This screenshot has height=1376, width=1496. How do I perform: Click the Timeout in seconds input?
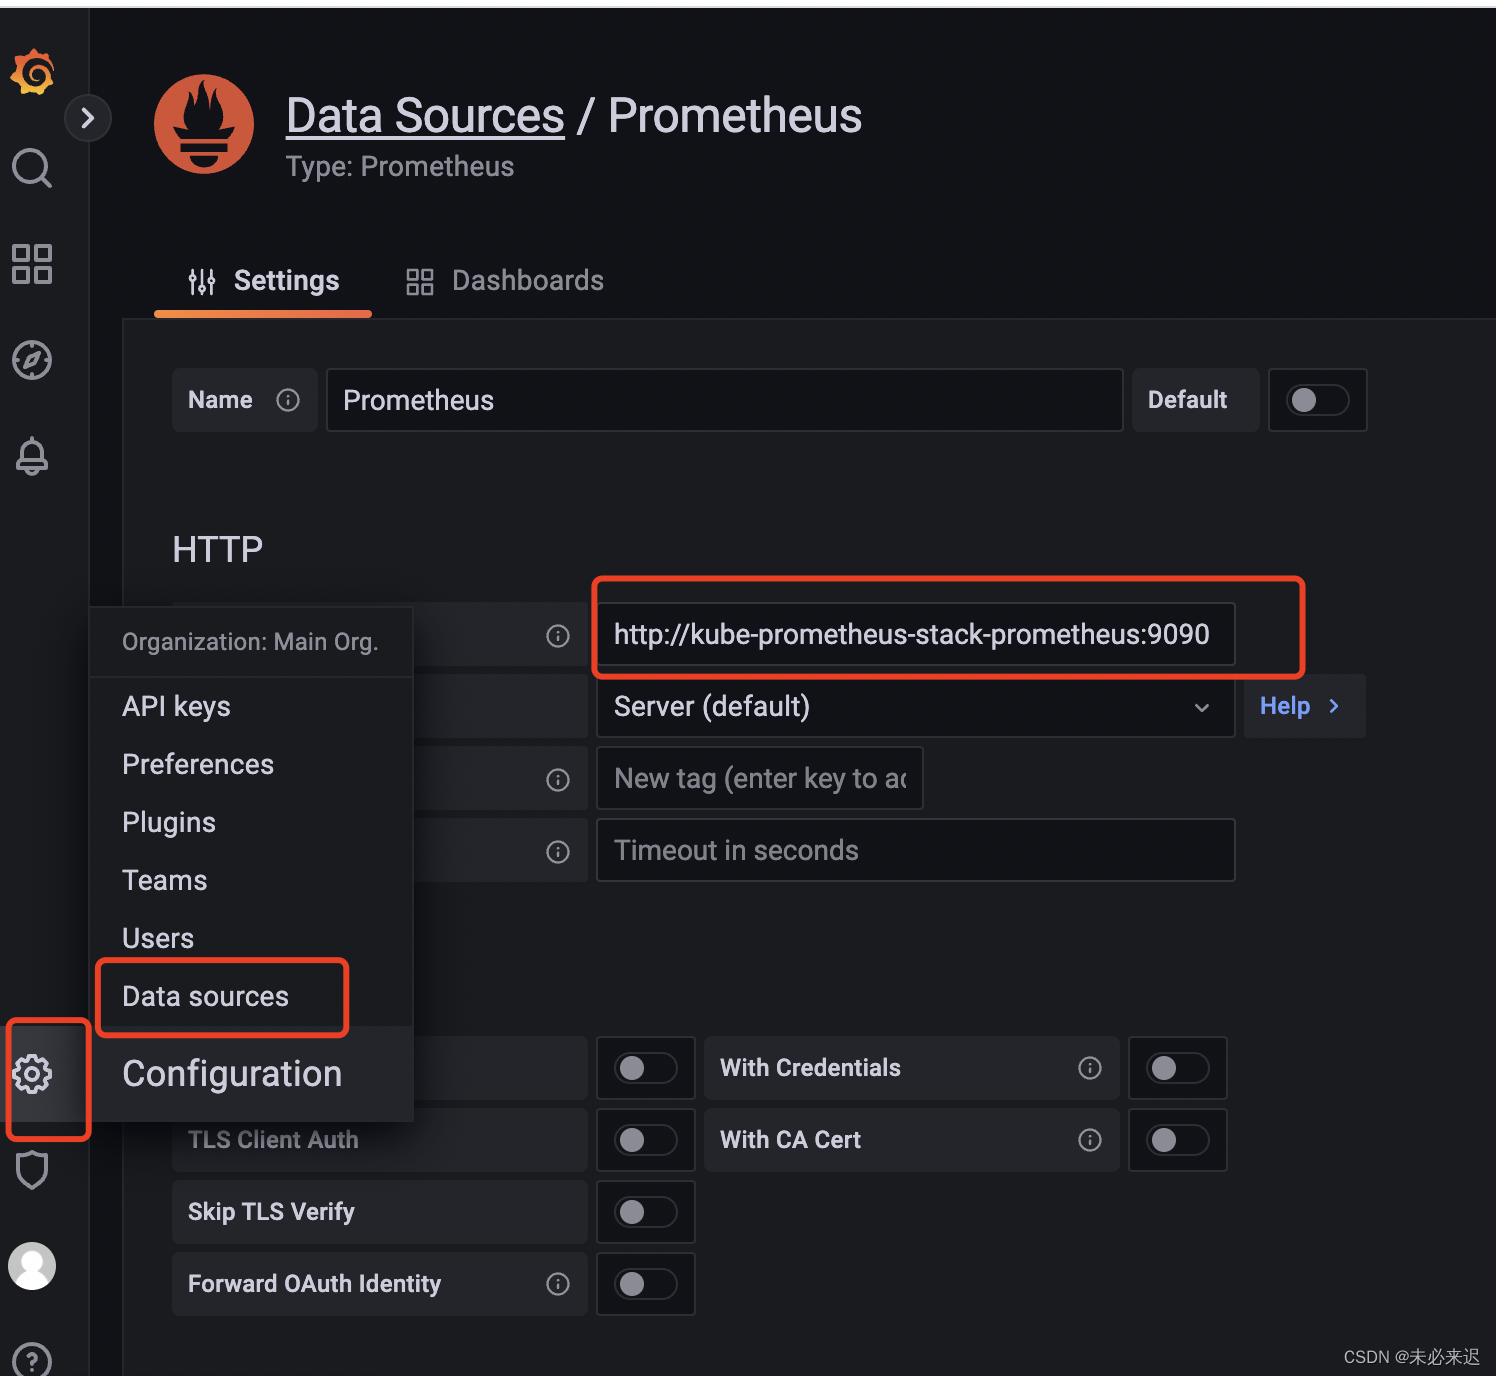915,850
